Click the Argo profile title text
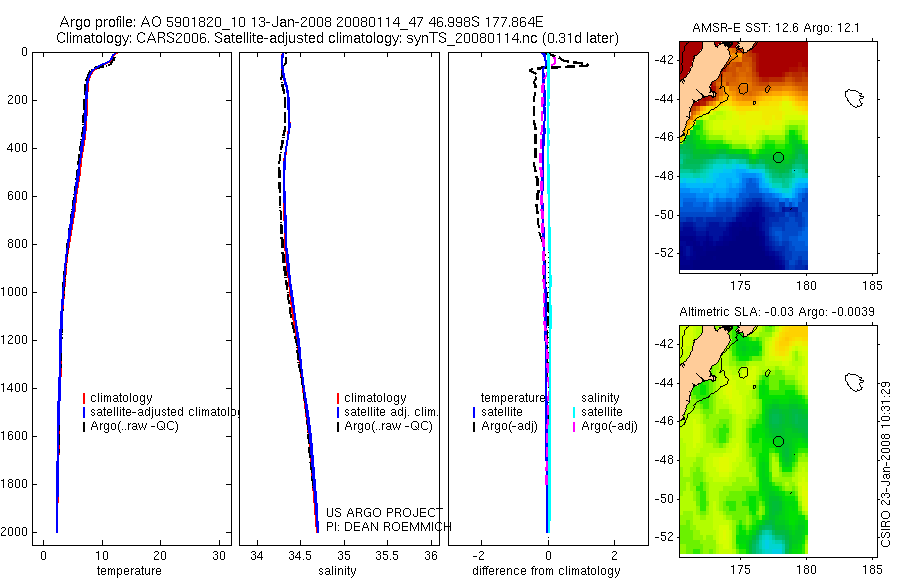This screenshot has width=900, height=580. [x=301, y=22]
